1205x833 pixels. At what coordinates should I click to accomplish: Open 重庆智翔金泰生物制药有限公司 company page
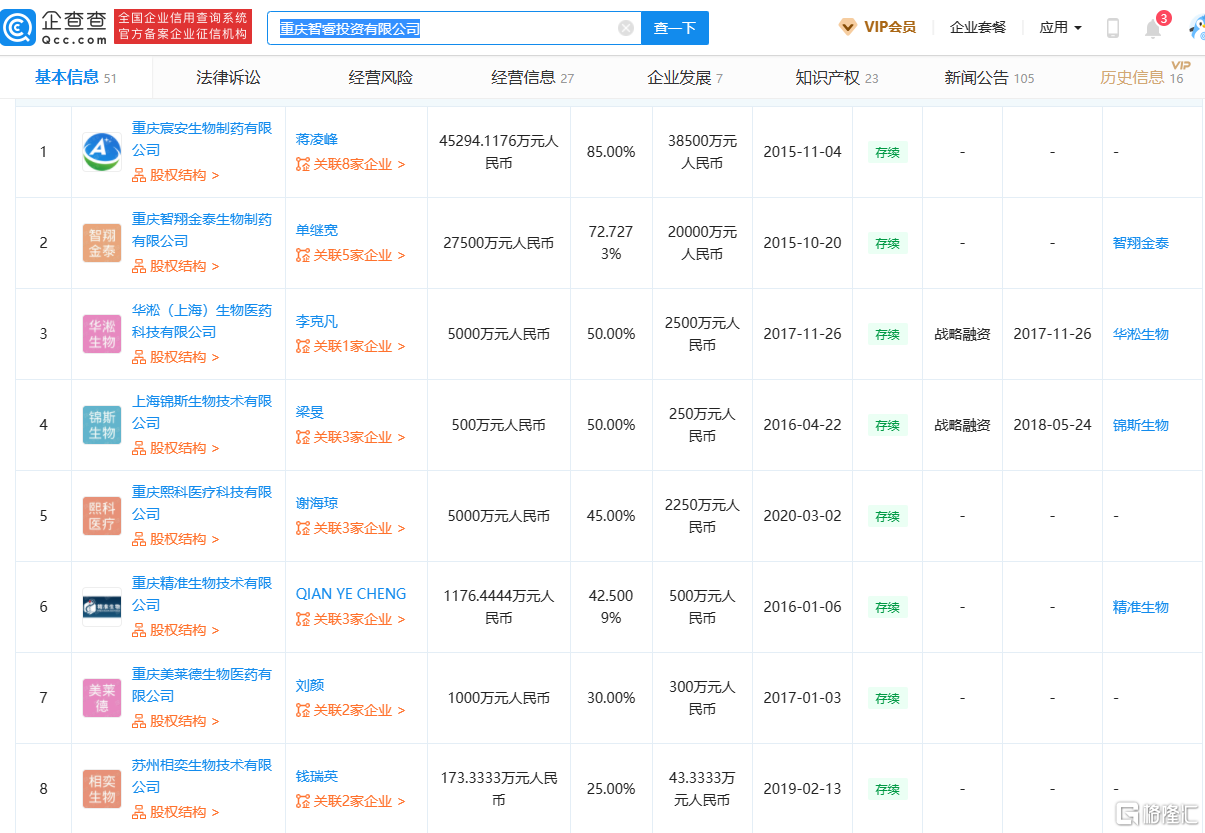(202, 230)
